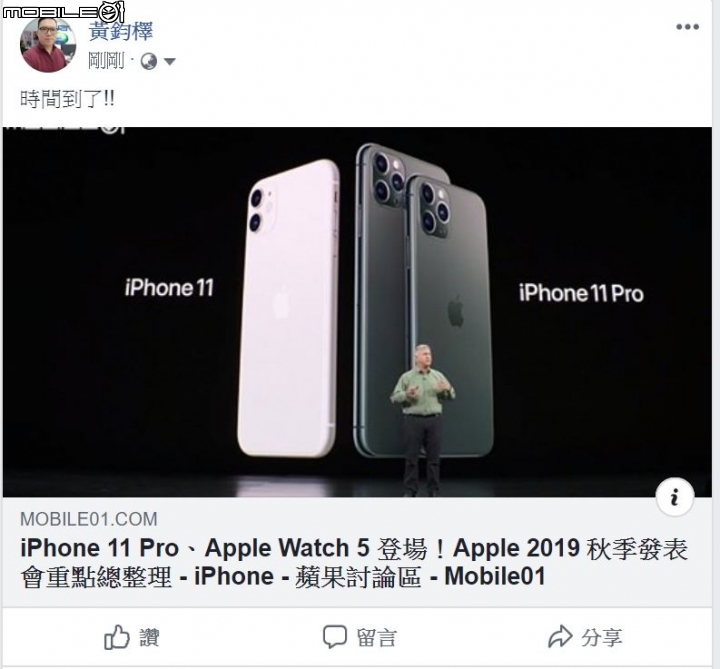Select the 留言 comment button label
Screen dimensions: 720x669
[x=376, y=638]
